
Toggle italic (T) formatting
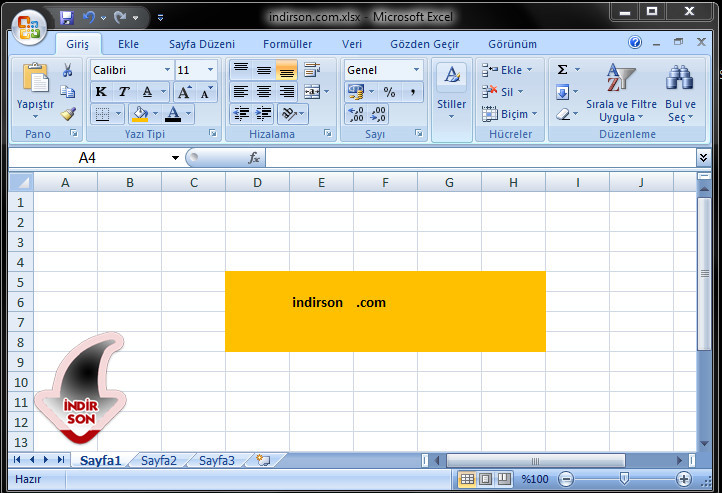(123, 92)
